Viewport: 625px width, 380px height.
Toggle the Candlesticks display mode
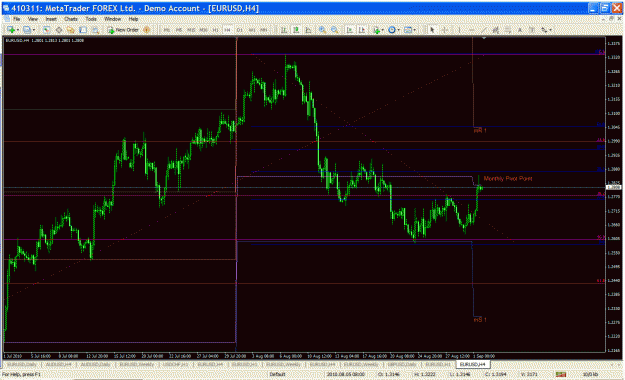click(x=296, y=30)
